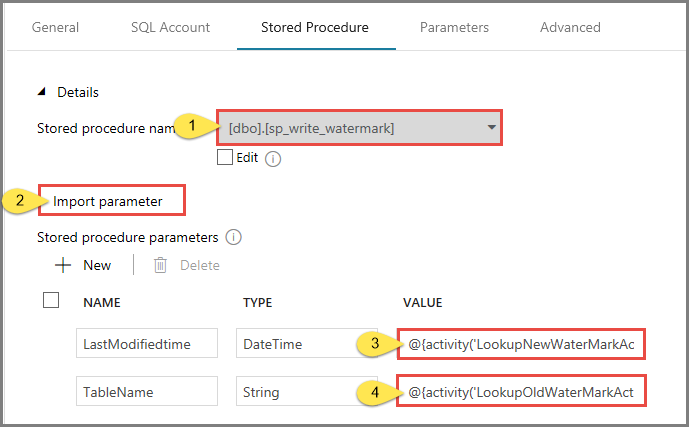Open the DateTime type dropdown

(306, 343)
